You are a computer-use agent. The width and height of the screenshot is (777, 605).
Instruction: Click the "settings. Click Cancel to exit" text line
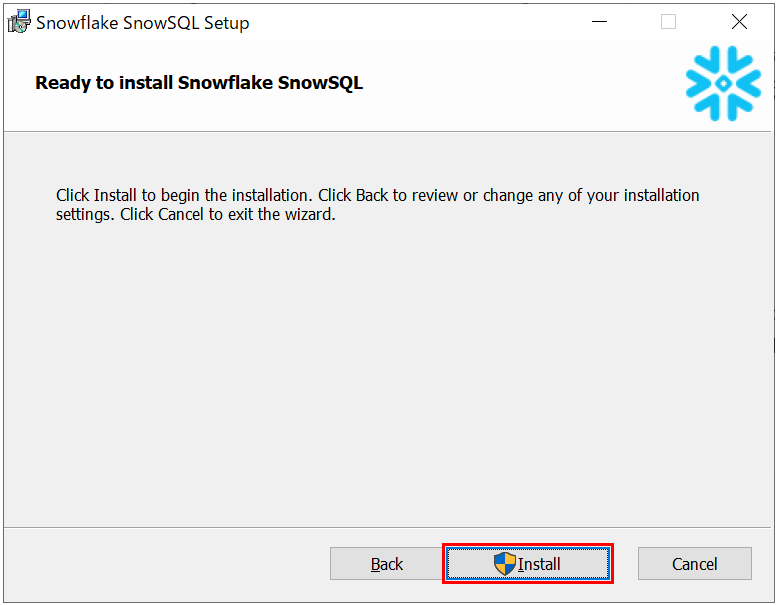pyautogui.click(x=196, y=214)
